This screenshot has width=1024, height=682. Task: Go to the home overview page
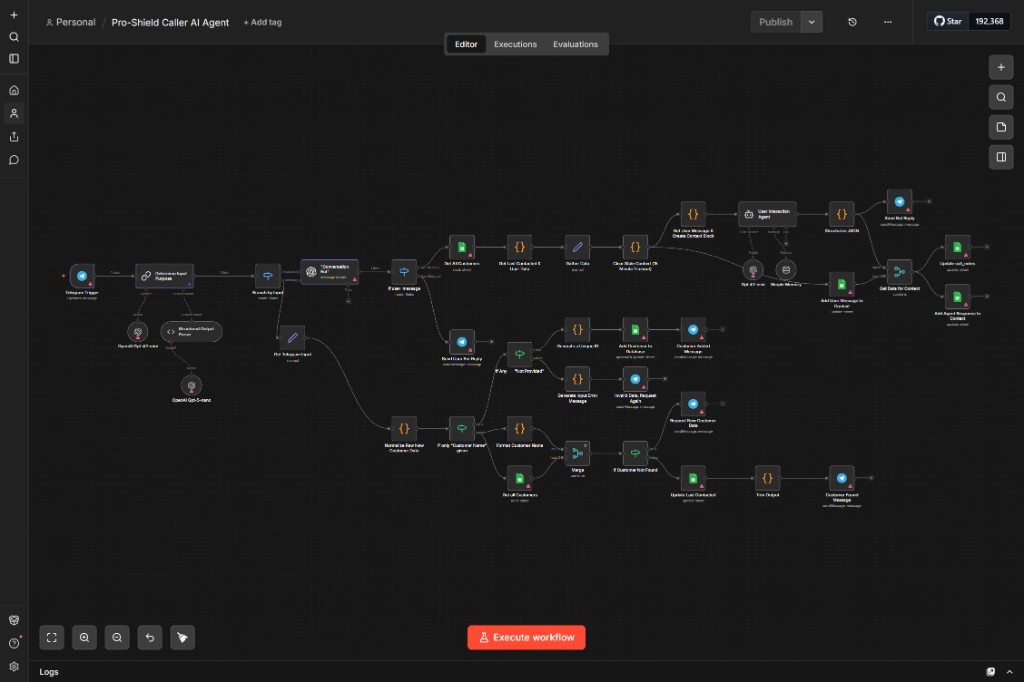click(14, 89)
